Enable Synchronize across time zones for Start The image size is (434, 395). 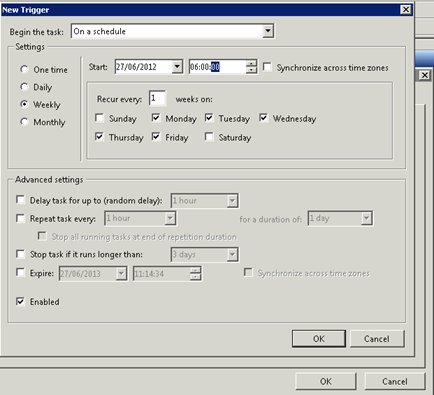click(267, 67)
